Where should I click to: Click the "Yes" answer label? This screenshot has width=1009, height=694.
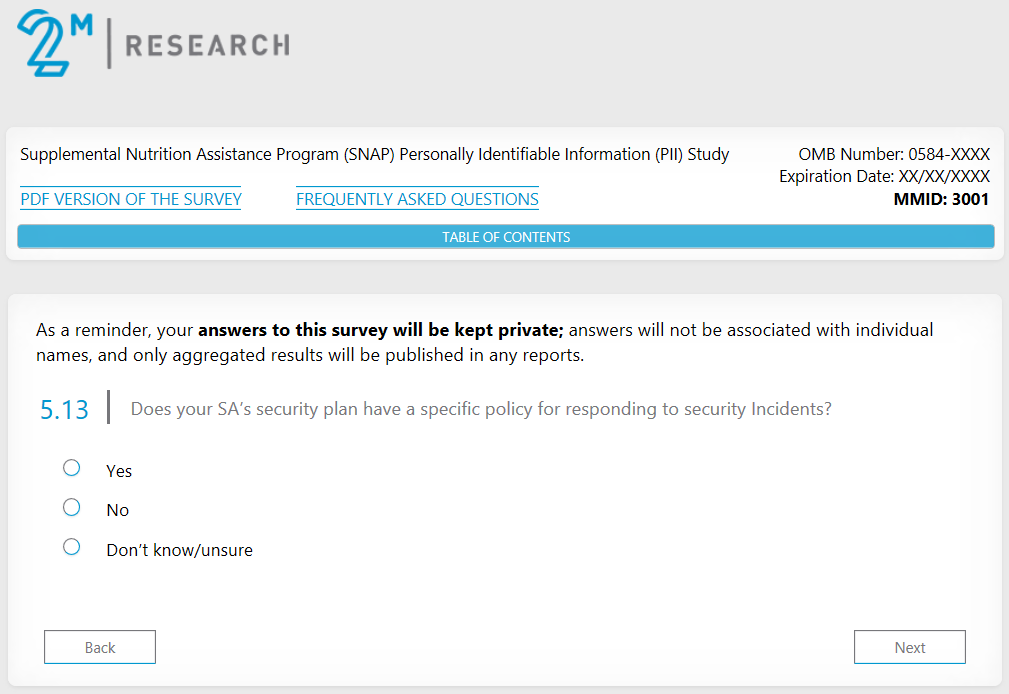[x=119, y=471]
